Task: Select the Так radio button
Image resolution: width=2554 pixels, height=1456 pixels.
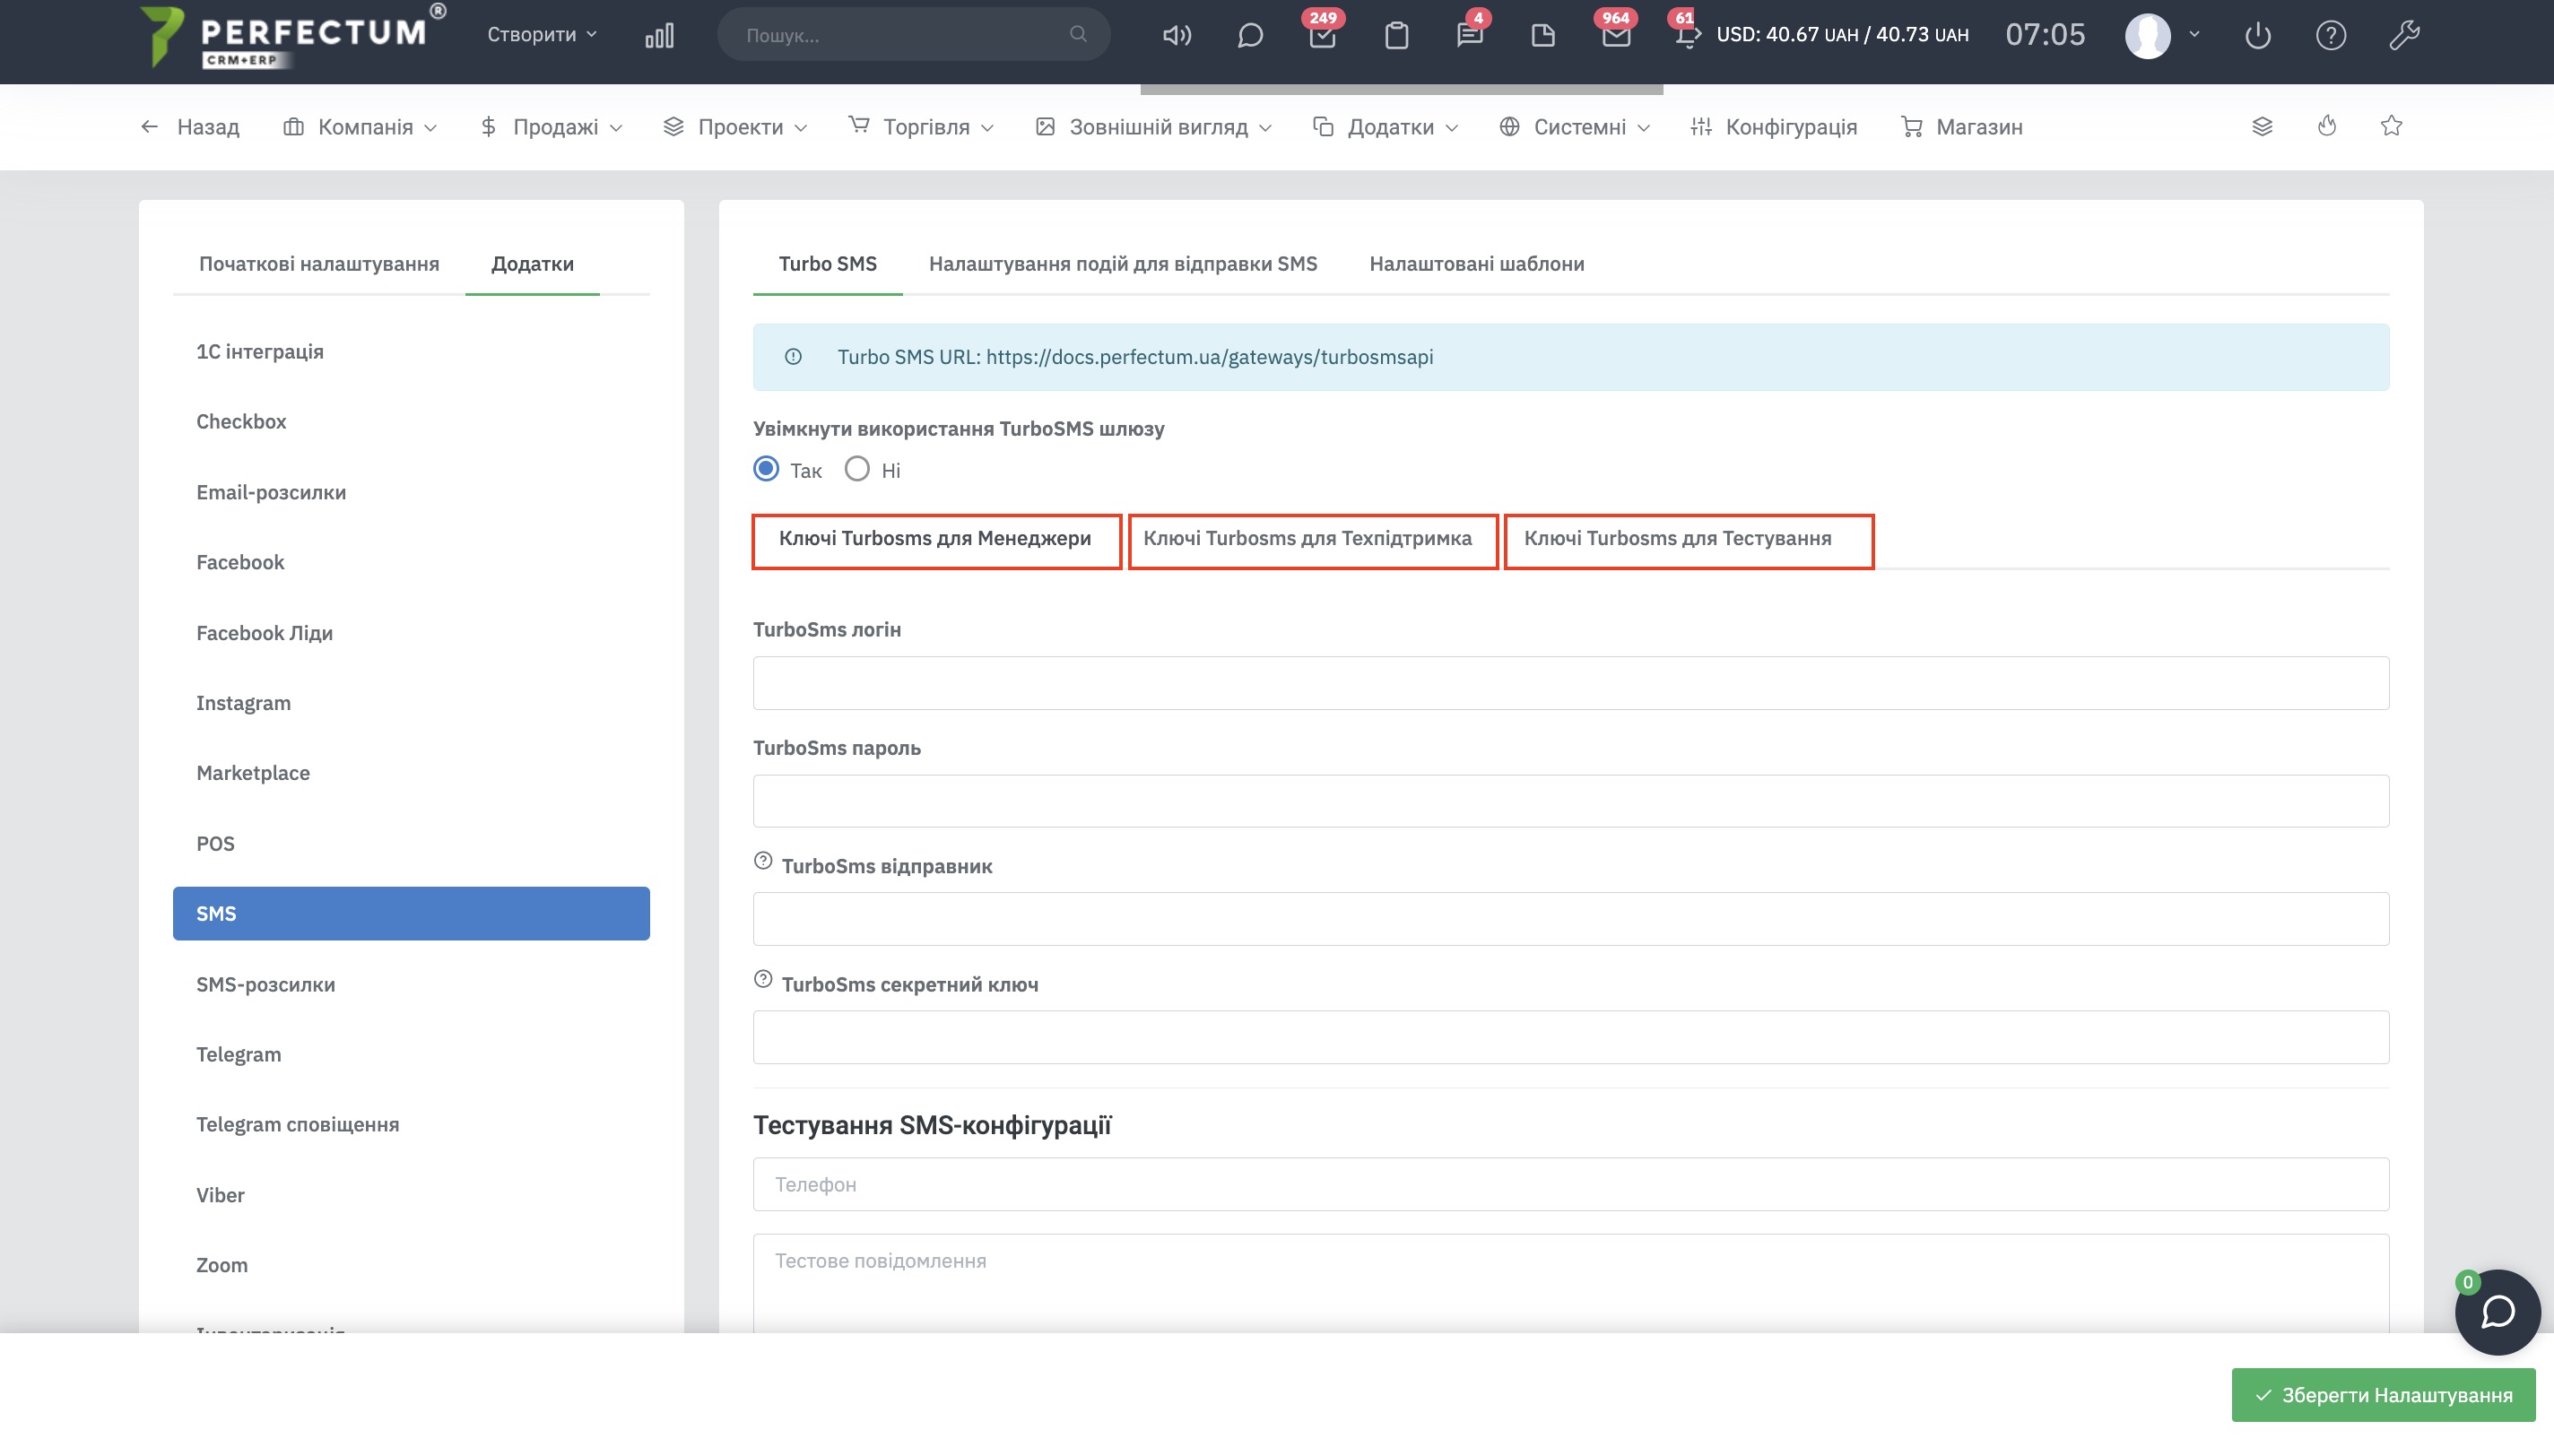Action: coord(766,469)
